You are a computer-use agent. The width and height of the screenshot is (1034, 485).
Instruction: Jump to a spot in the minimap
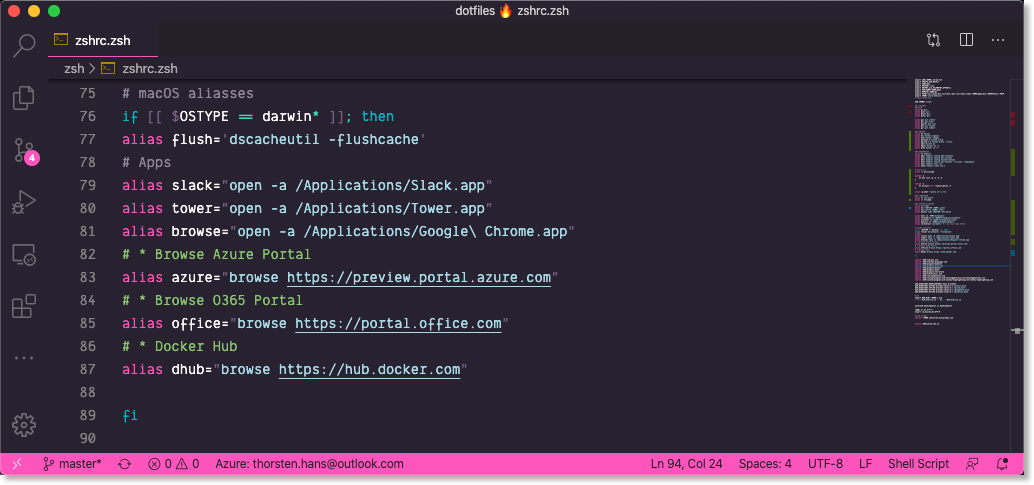tap(960, 200)
